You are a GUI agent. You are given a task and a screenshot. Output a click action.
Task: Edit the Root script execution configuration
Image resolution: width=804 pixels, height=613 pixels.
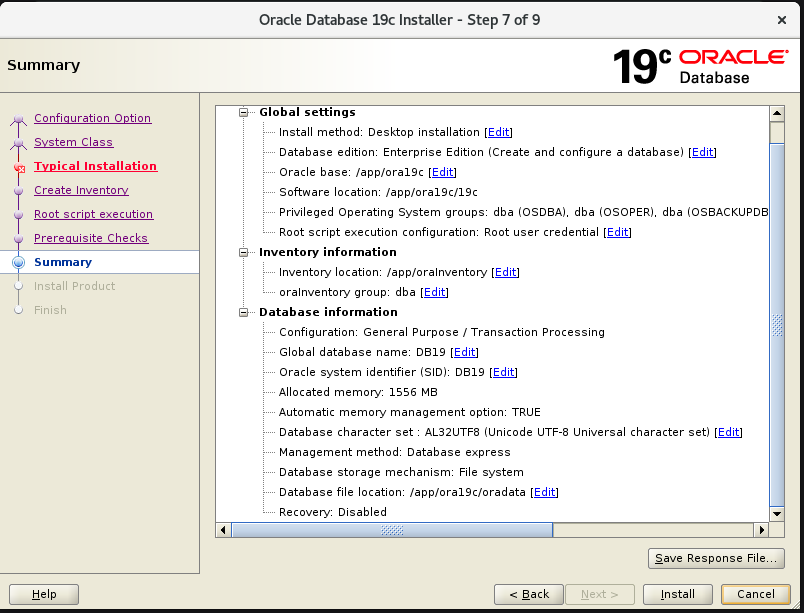pos(617,232)
